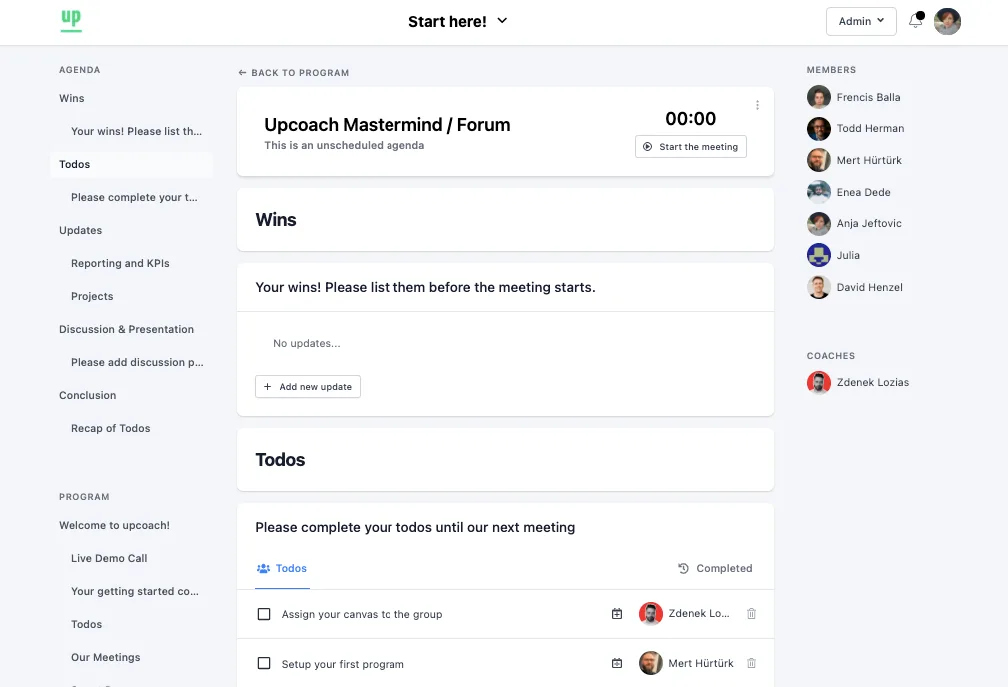Screen dimensions: 1008x687
Task: Click the Add new update button
Action: click(x=307, y=386)
